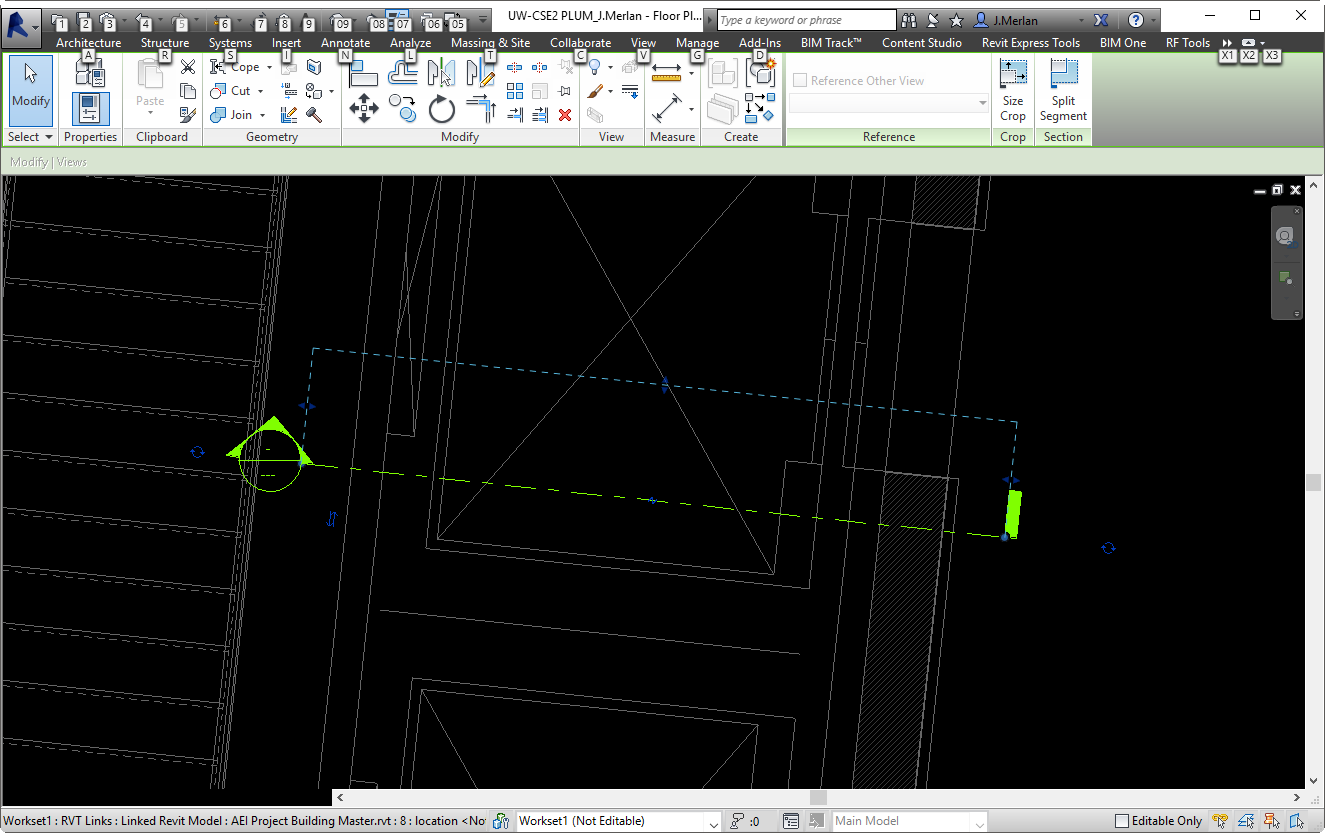The image size is (1325, 833).
Task: Click the Size Crop button
Action: pos(1013,89)
